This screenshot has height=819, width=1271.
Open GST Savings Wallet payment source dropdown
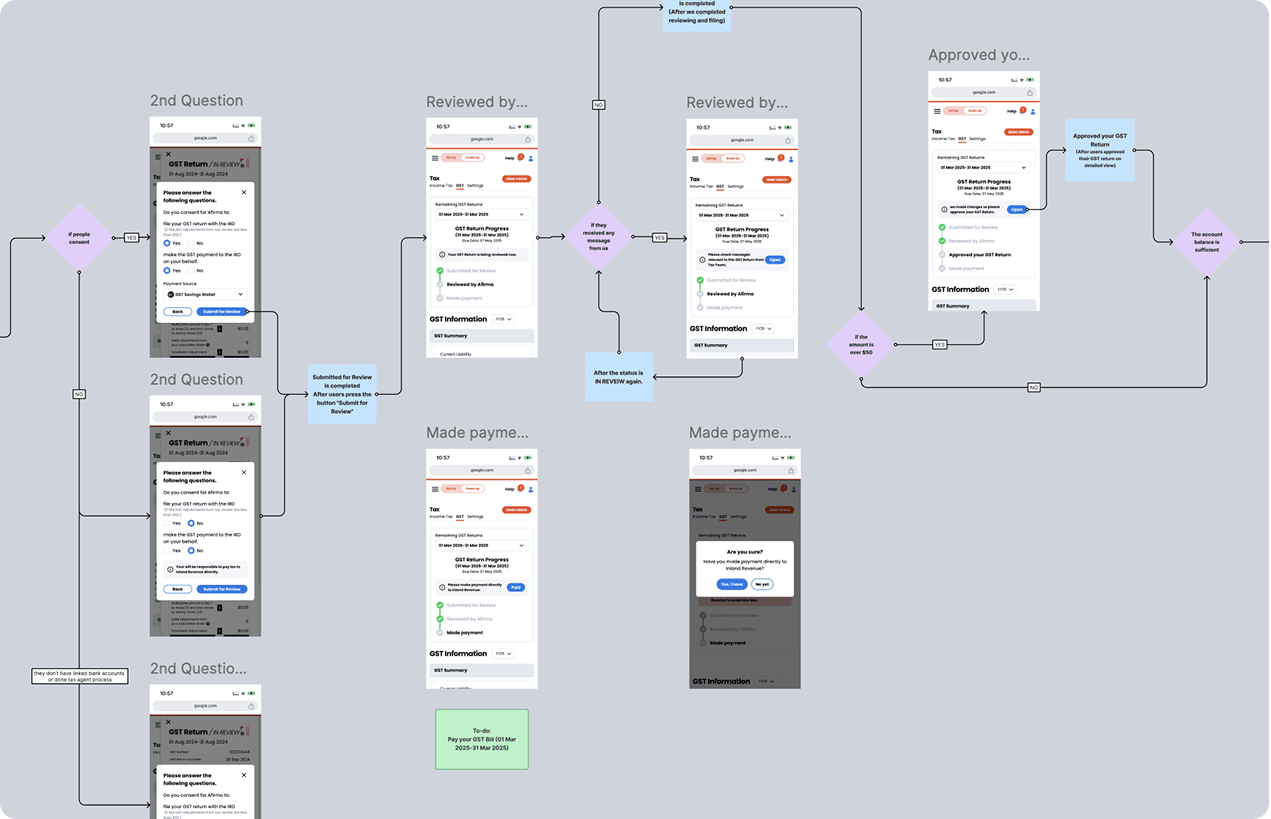coord(204,294)
